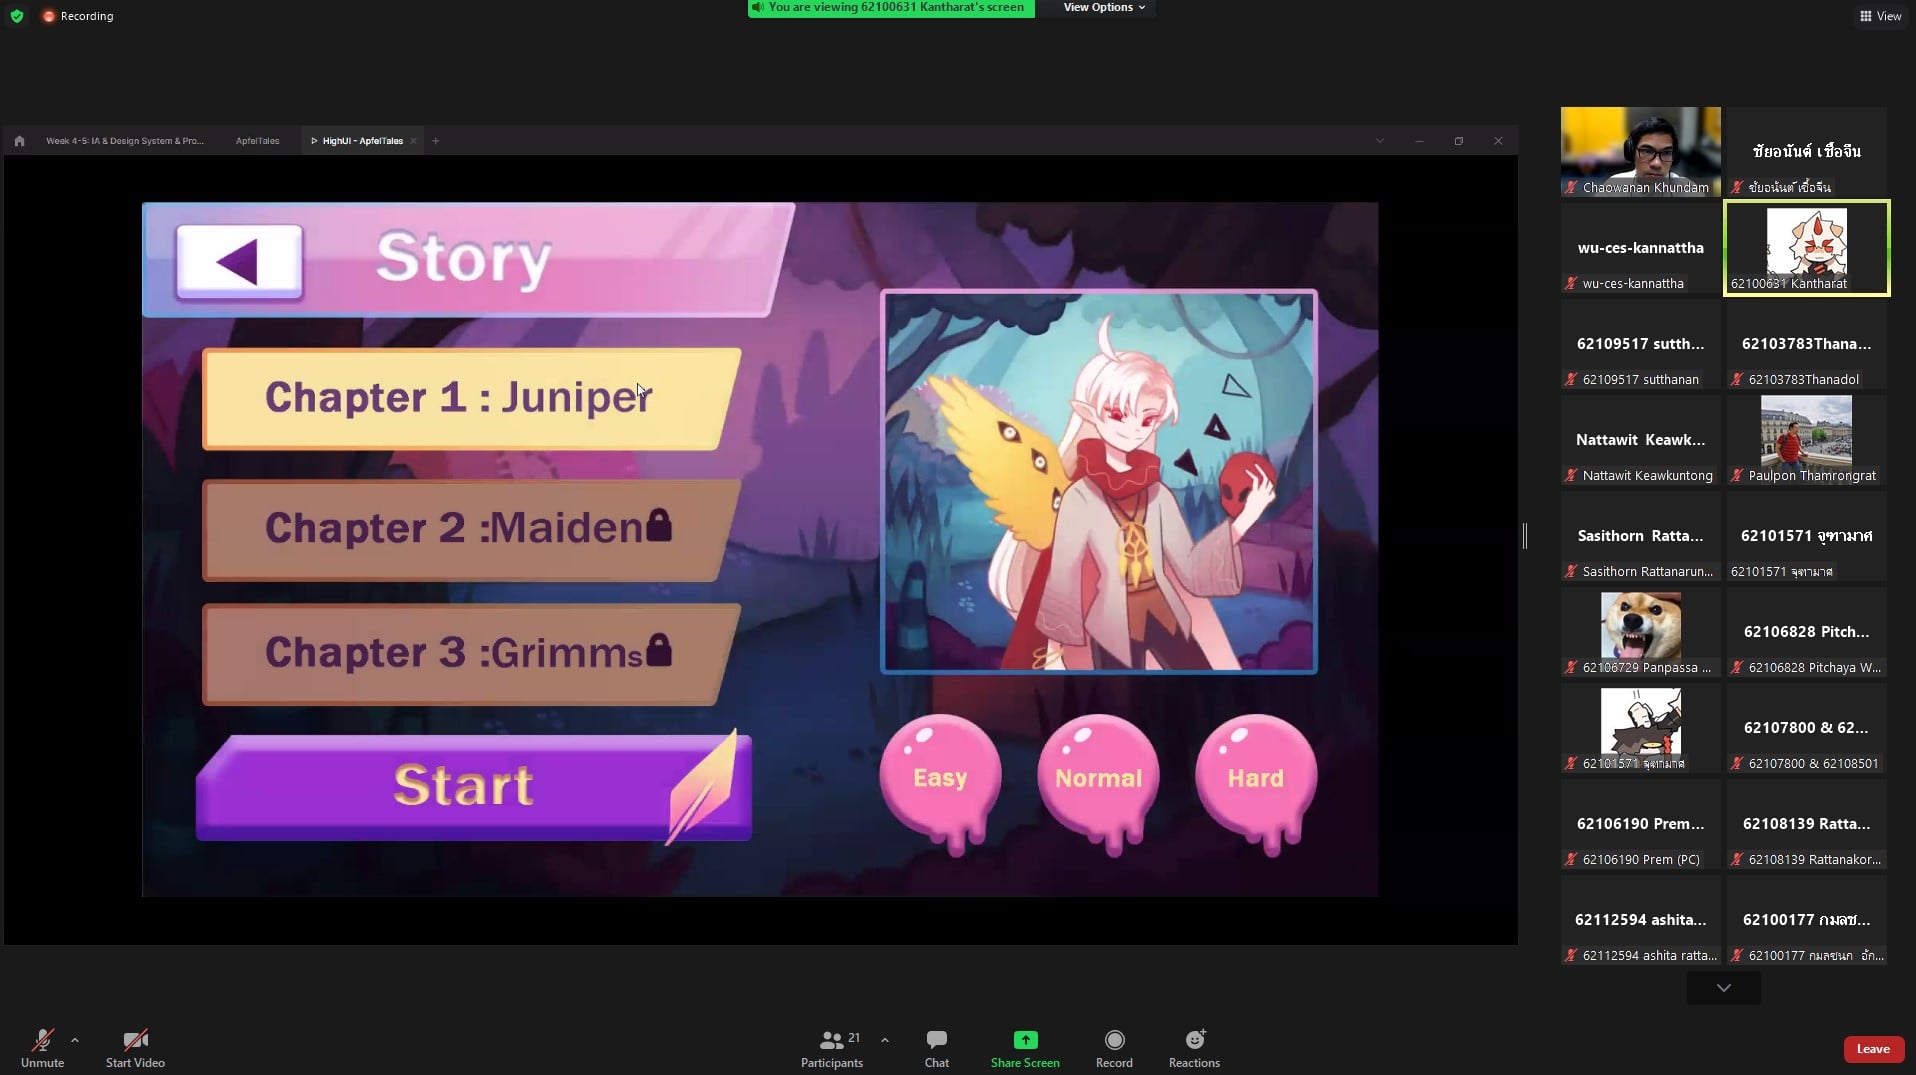Leave the Zoom meeting
This screenshot has width=1916, height=1075.
click(1872, 1049)
